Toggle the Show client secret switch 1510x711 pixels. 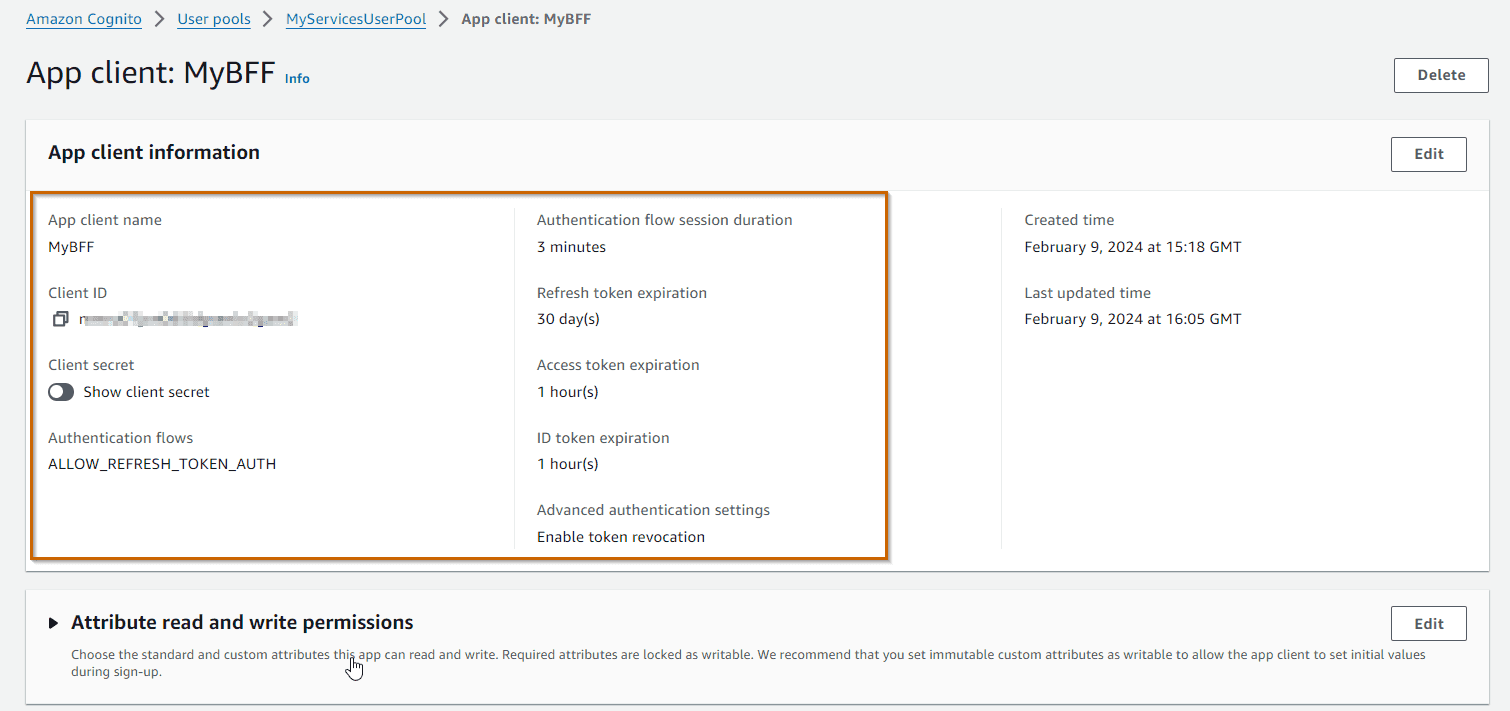[61, 392]
